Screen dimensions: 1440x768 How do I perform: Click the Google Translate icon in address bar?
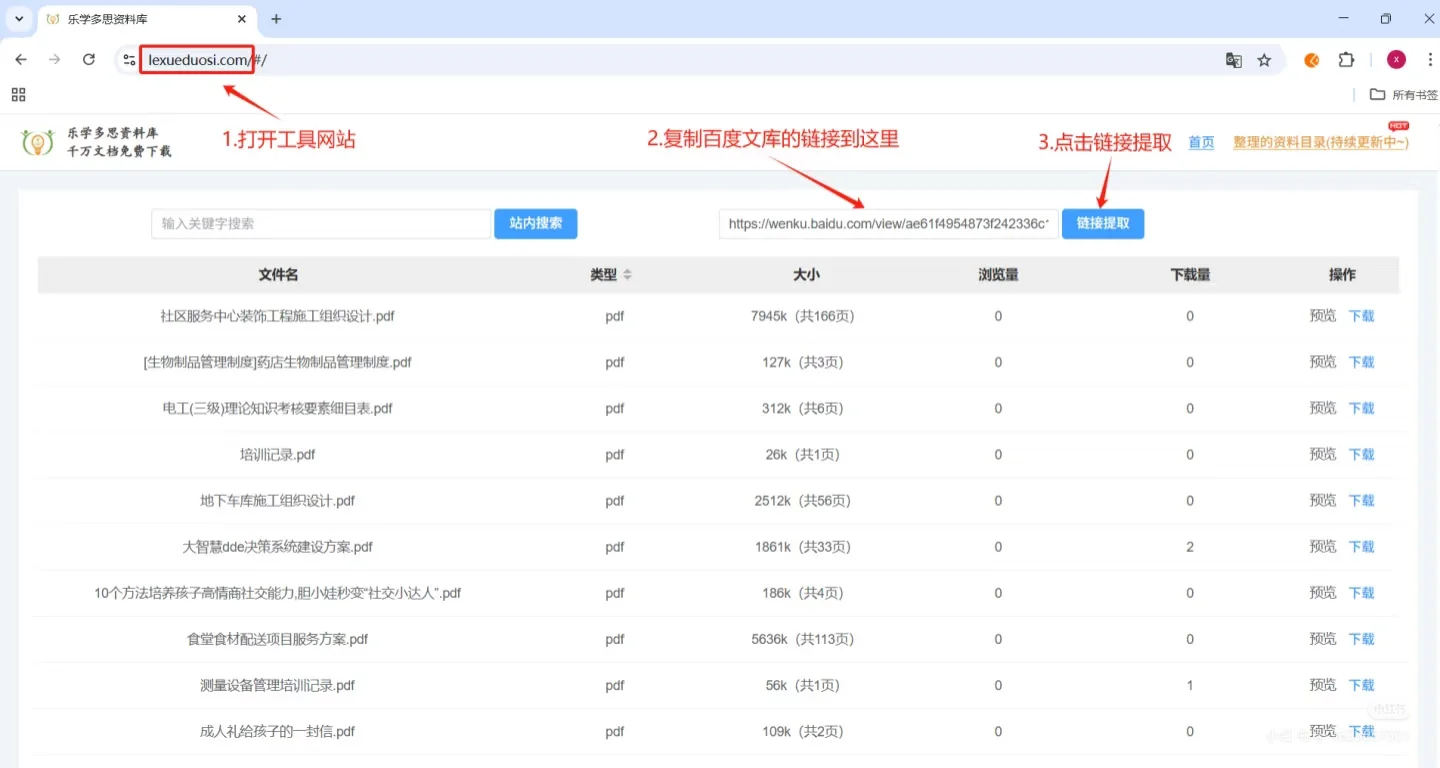point(1233,60)
